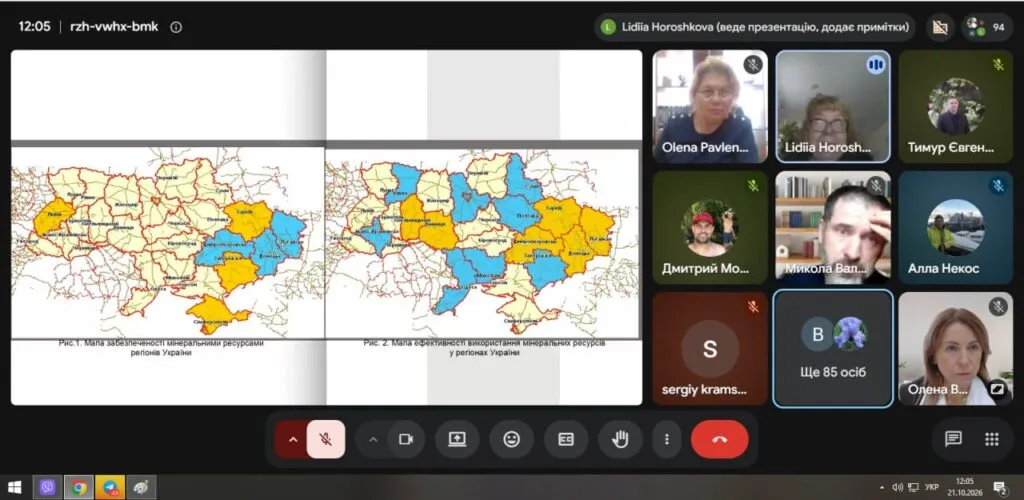This screenshot has height=500, width=1024.
Task: Open chat panel icon
Action: click(x=953, y=439)
